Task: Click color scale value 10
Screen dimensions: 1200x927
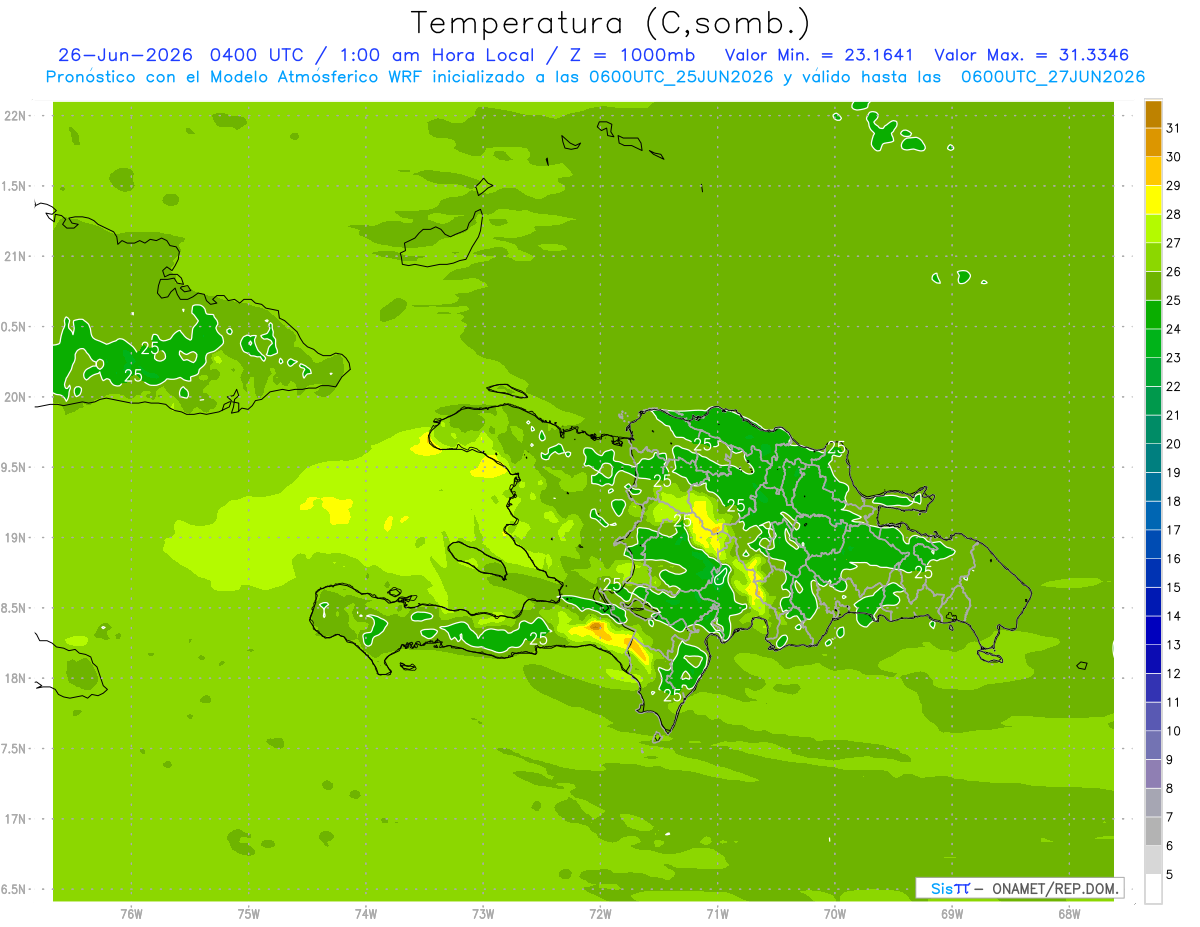Action: 1173,731
